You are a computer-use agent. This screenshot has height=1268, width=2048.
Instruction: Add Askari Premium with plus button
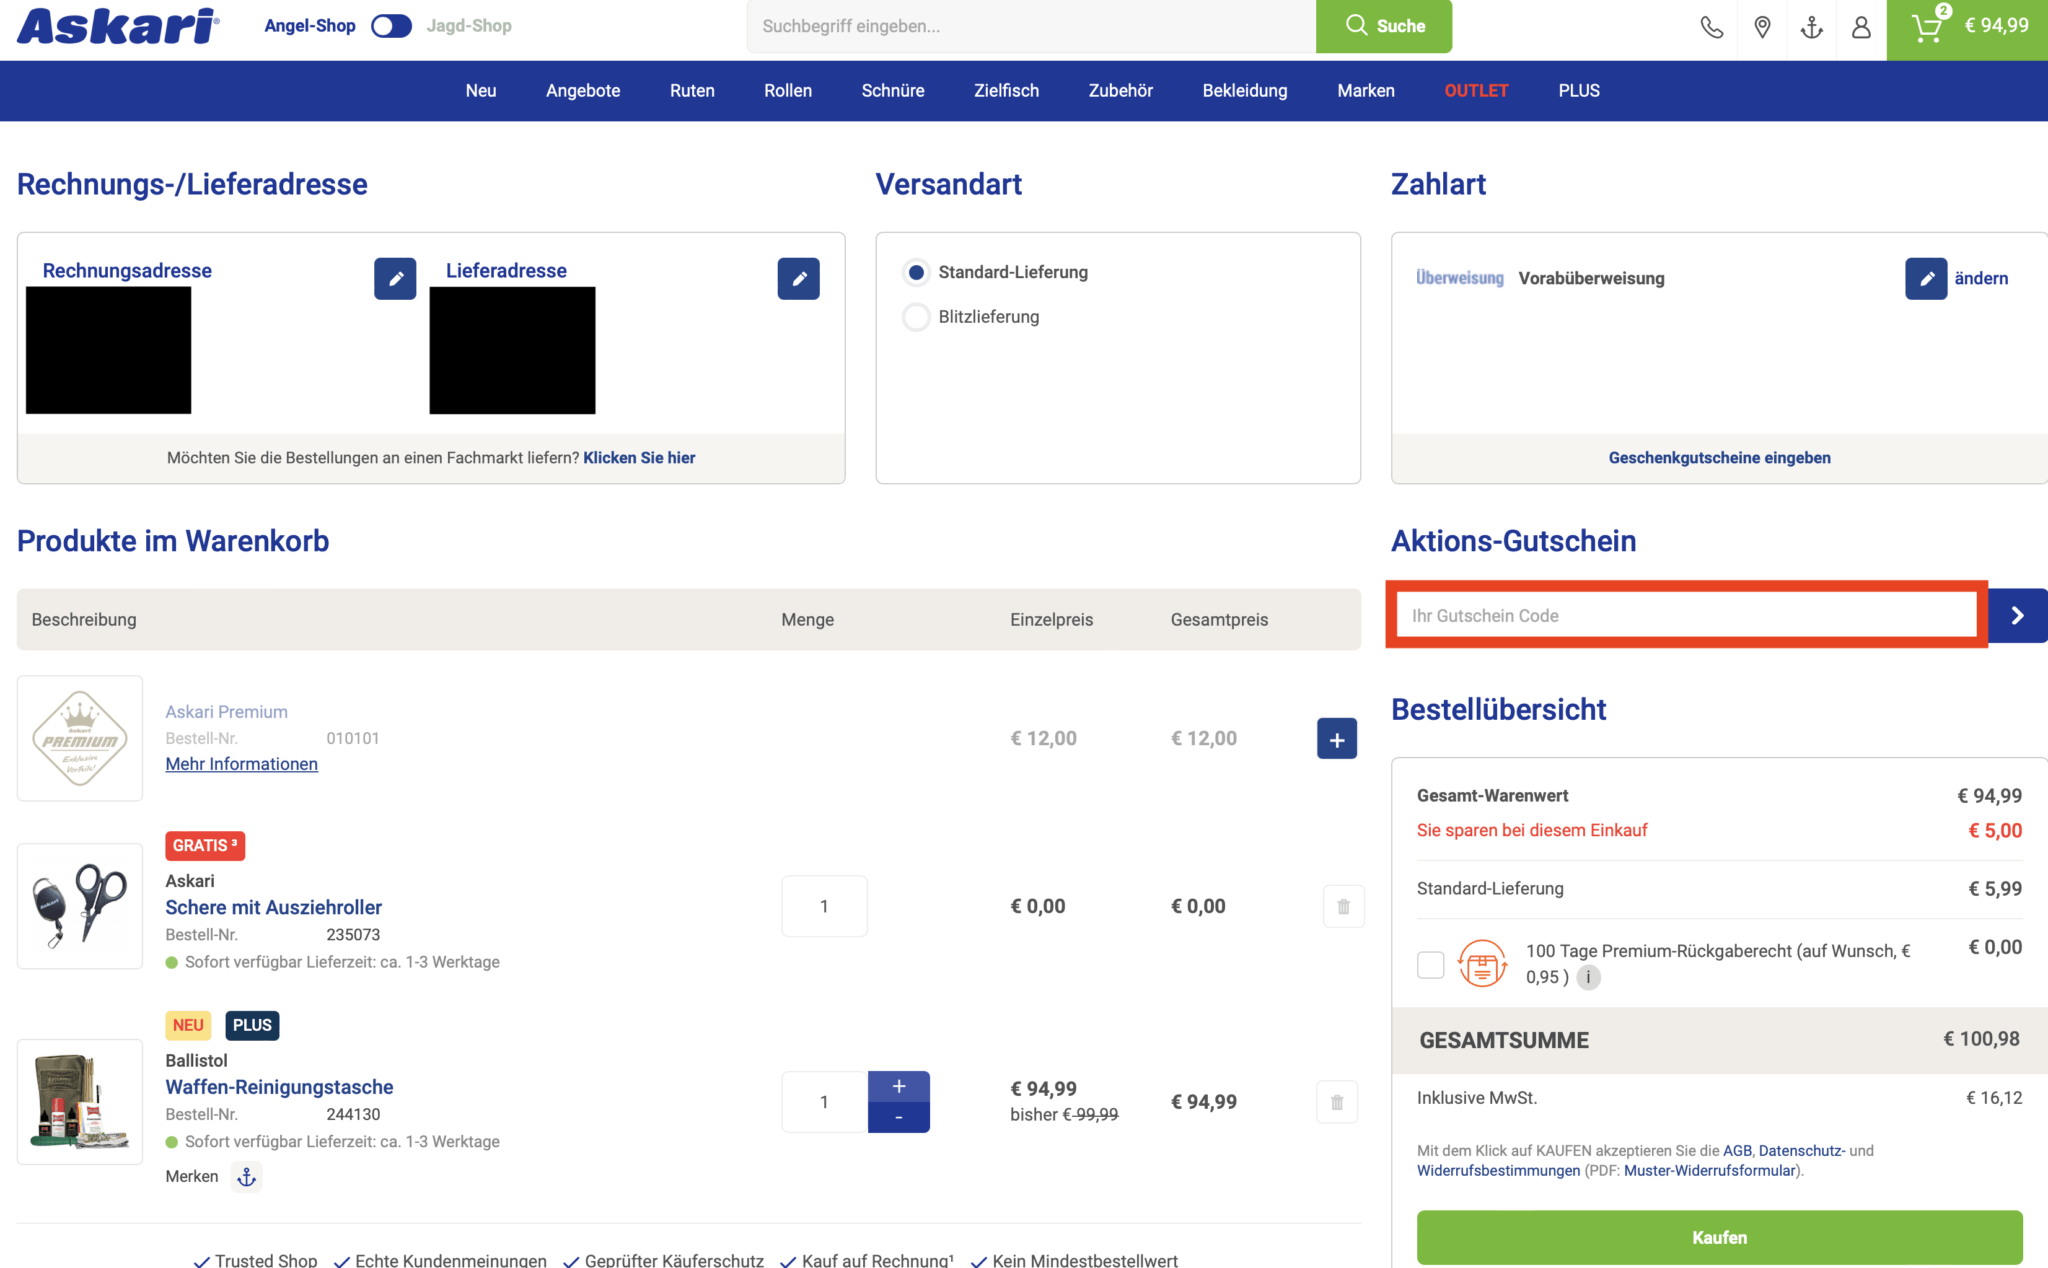(x=1336, y=739)
